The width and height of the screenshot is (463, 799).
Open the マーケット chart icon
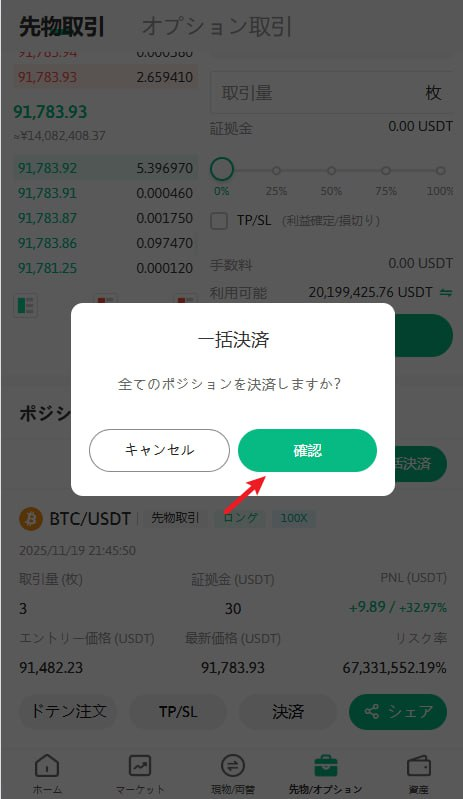(x=140, y=766)
